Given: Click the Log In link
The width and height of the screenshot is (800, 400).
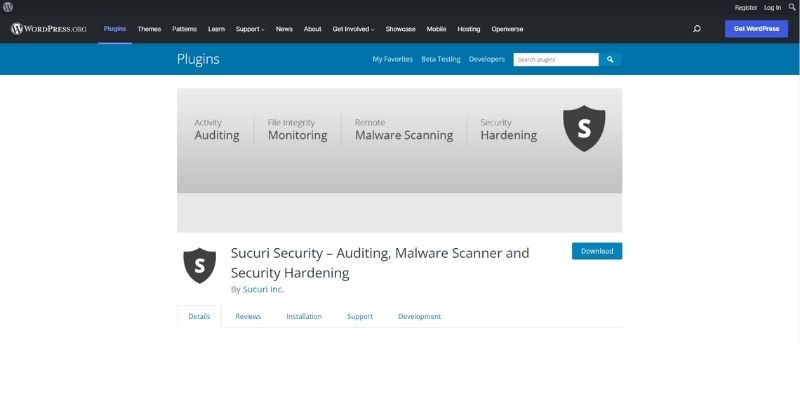Looking at the screenshot, I should tap(772, 7).
